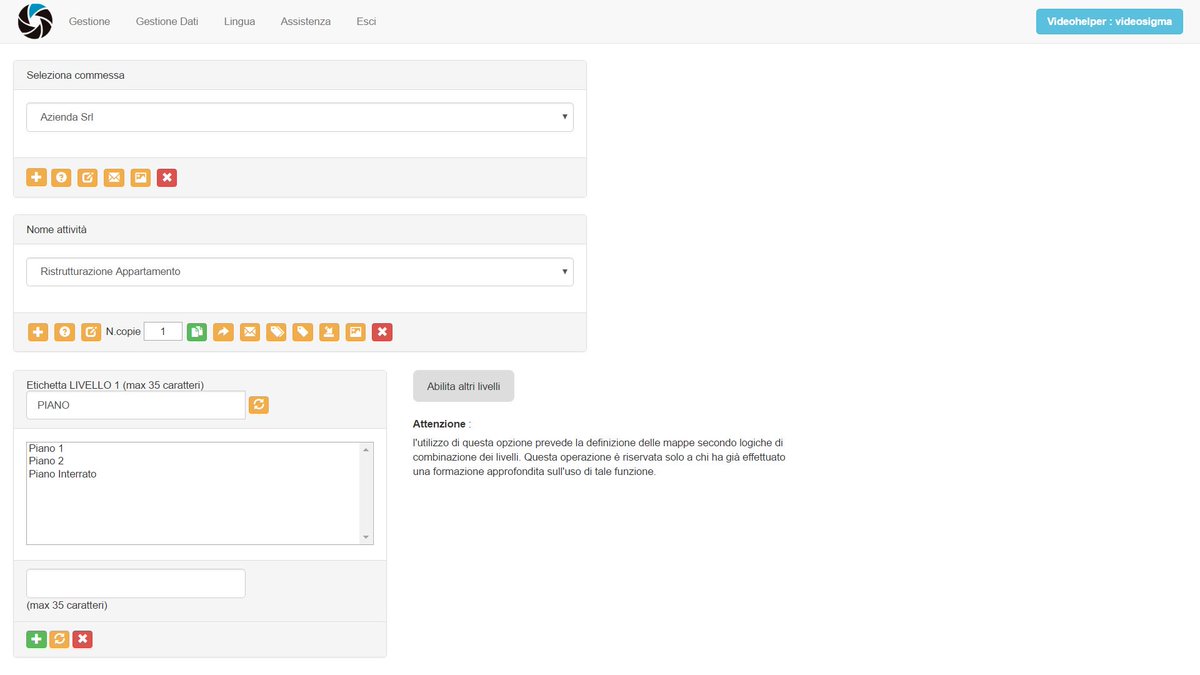Image resolution: width=1200 pixels, height=675 pixels.
Task: Open help for Seleziona commessa section
Action: point(62,177)
